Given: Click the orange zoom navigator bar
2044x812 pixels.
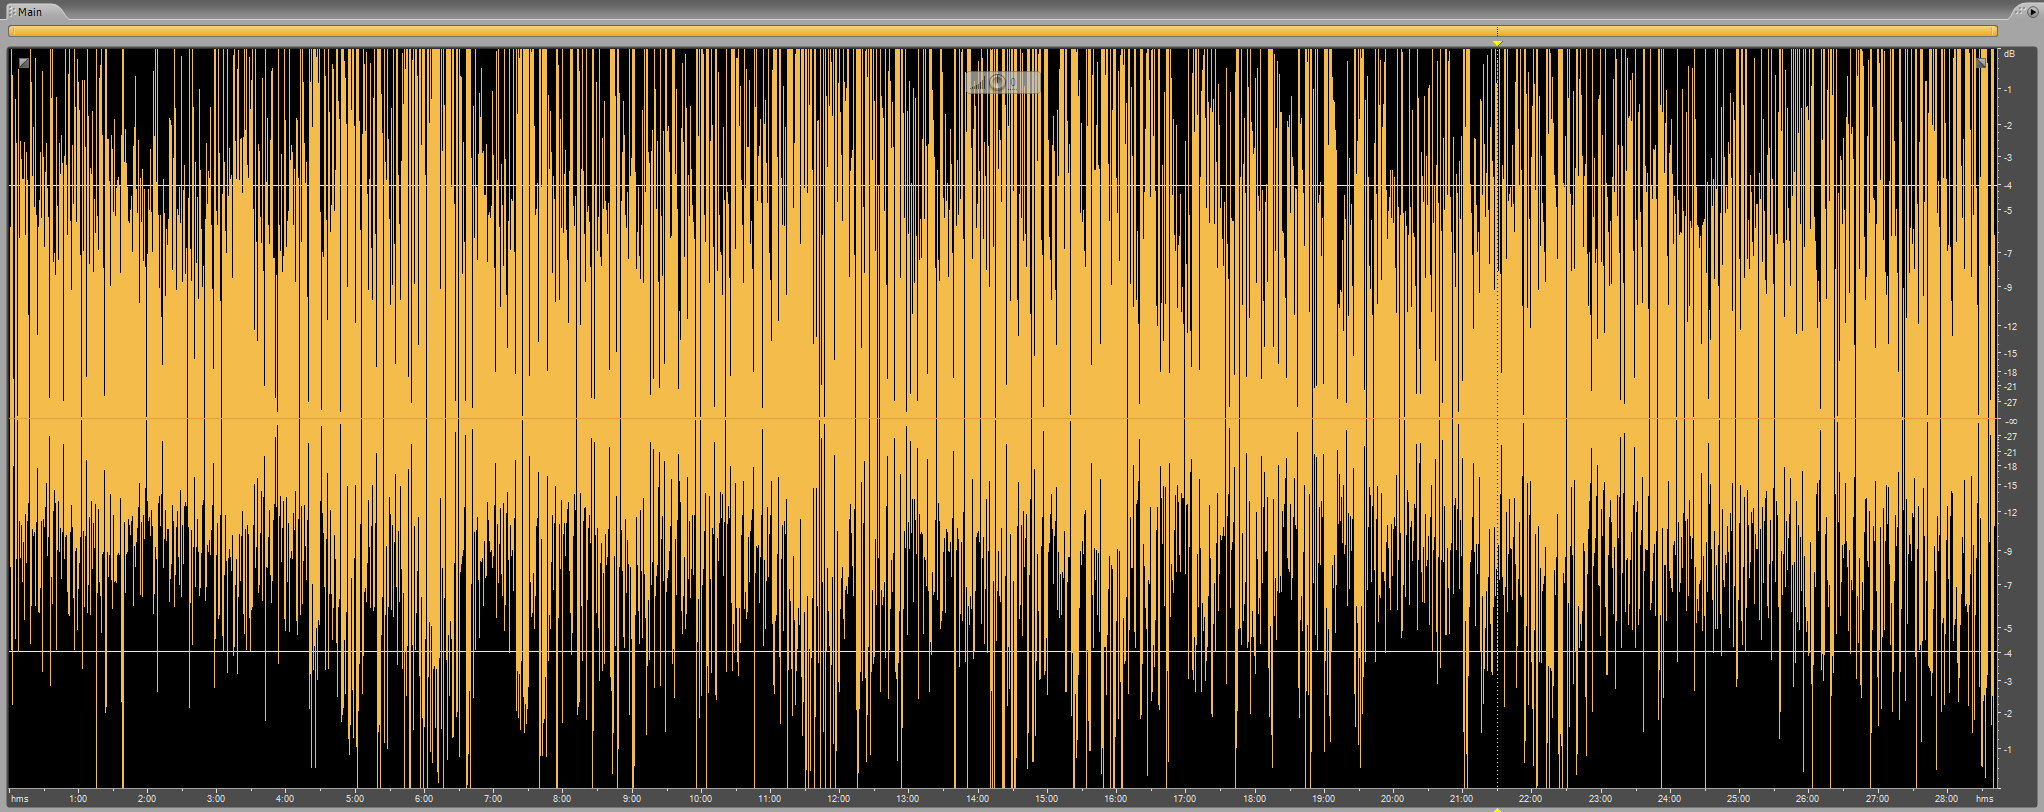Looking at the screenshot, I should pos(1002,31).
